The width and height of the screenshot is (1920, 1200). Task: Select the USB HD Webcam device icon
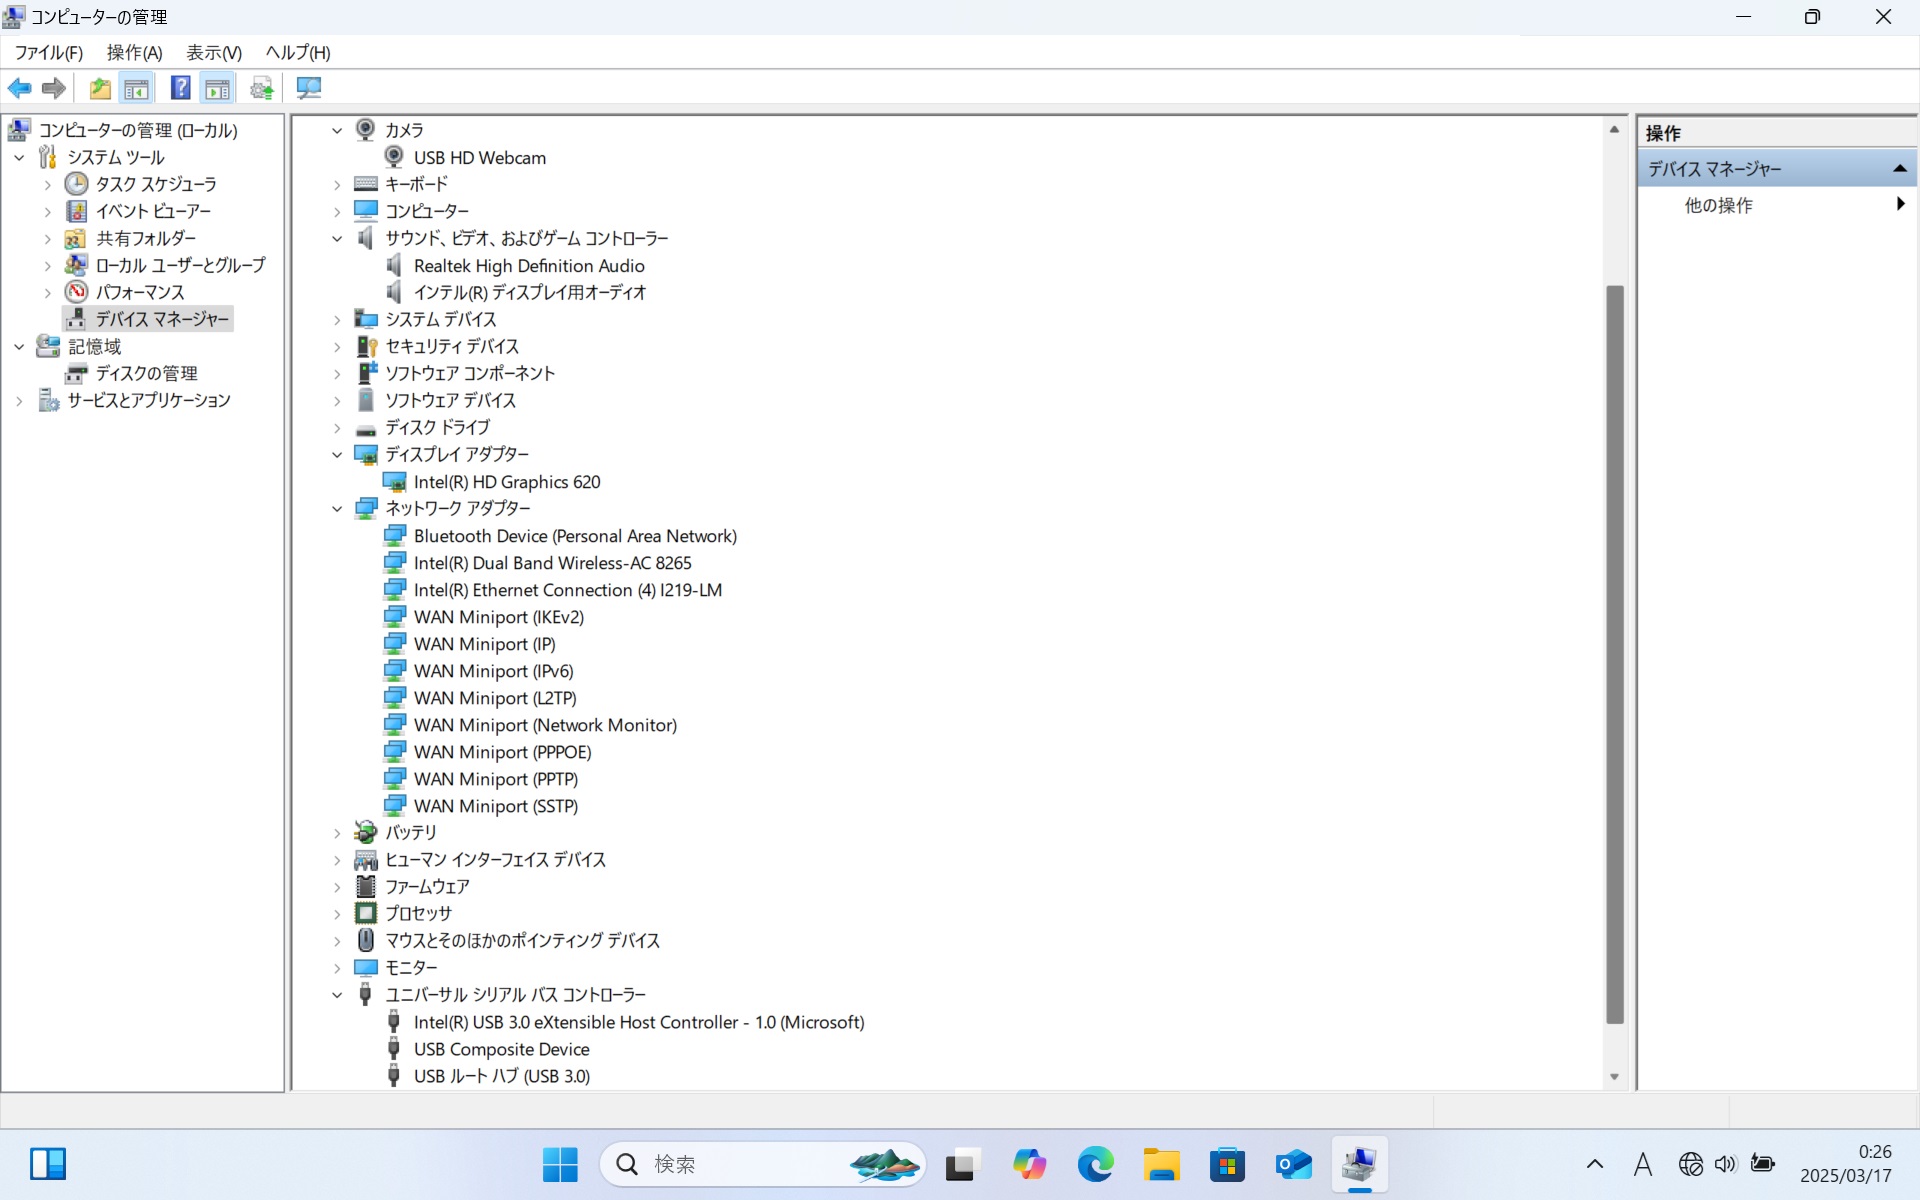(394, 157)
